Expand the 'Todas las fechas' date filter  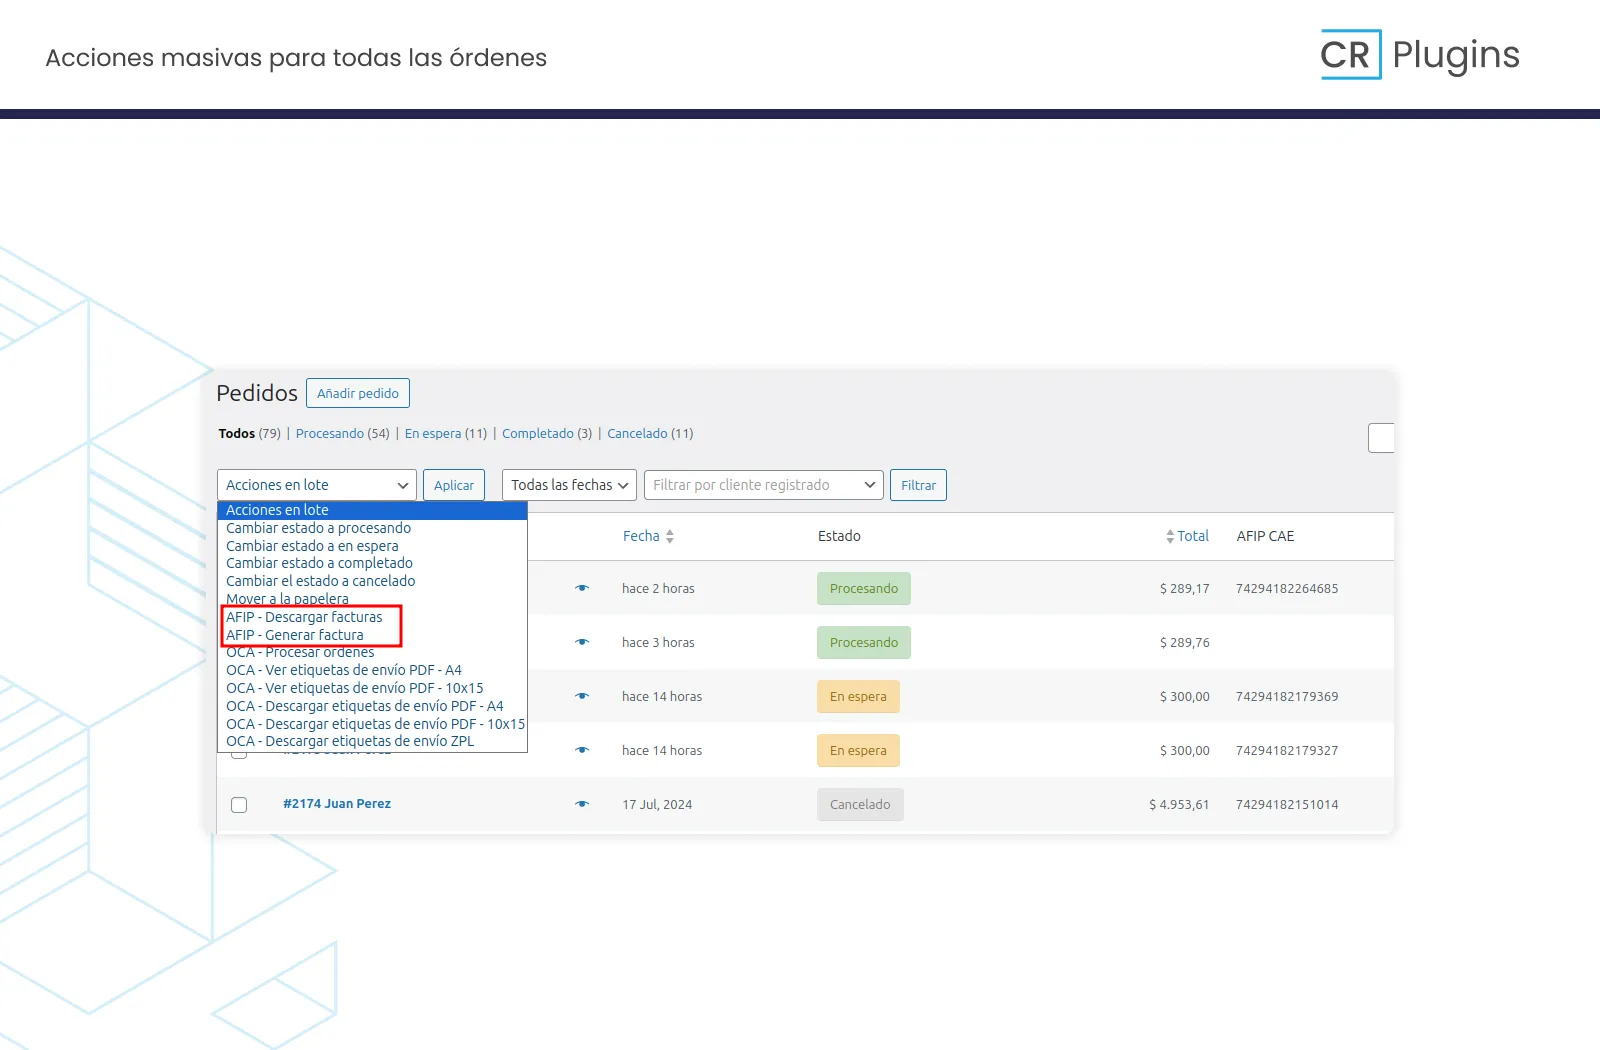pos(569,485)
